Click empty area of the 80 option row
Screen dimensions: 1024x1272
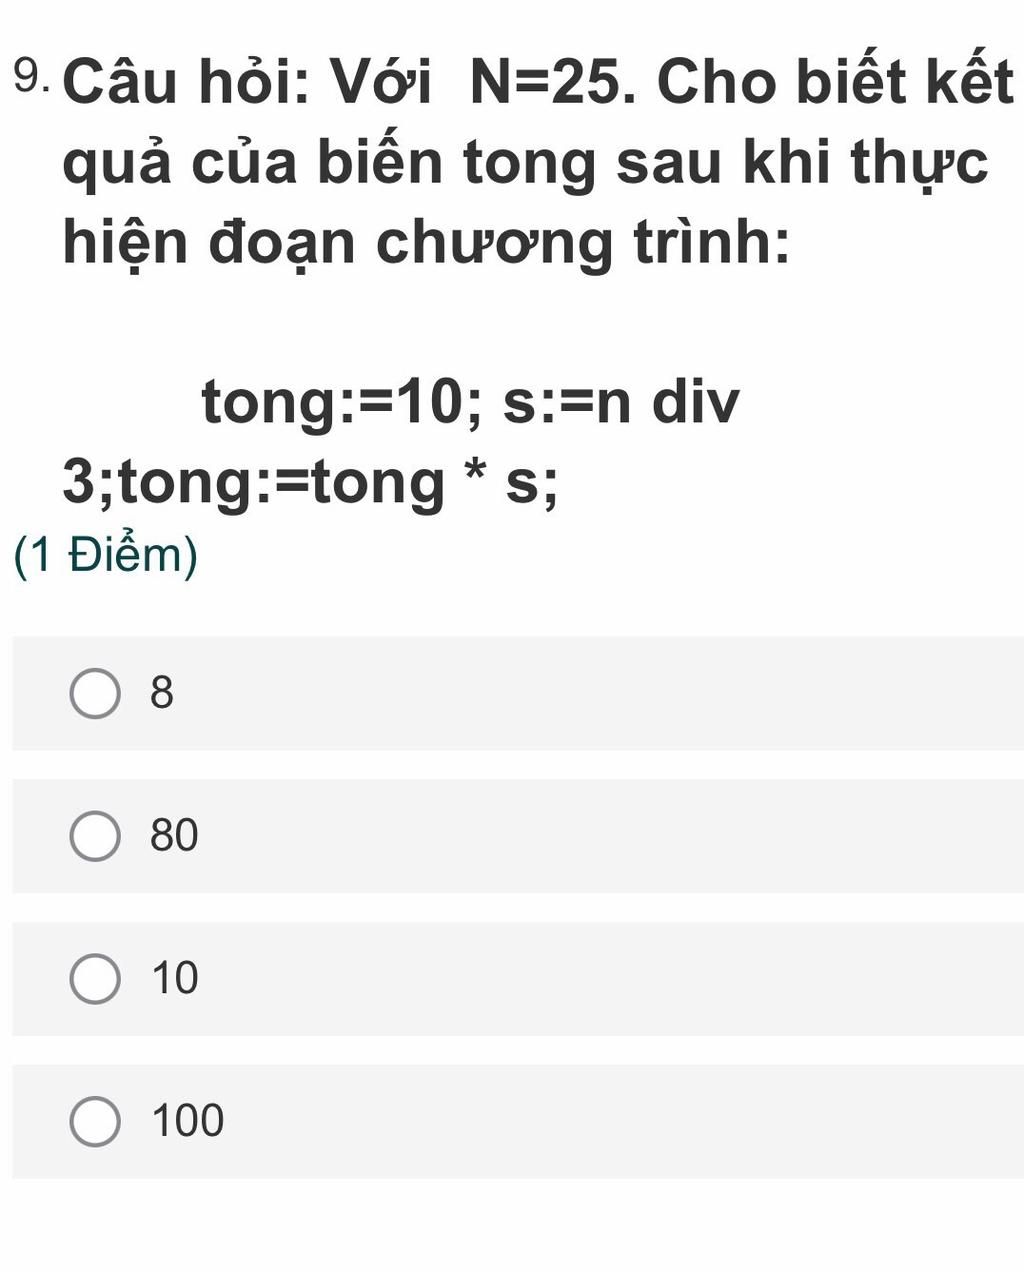click(x=600, y=836)
